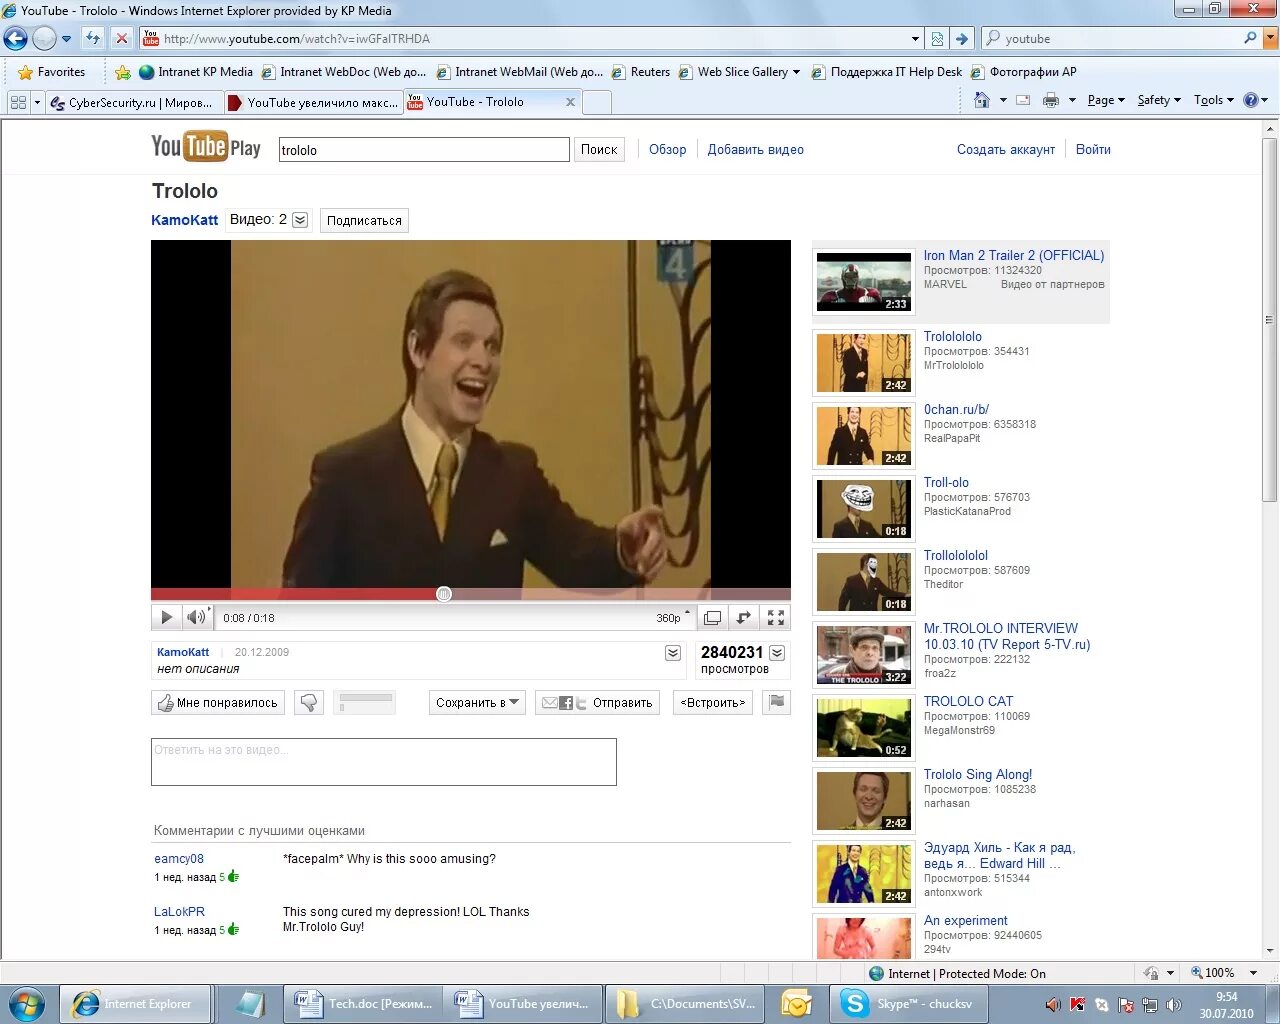Open the eamcy08 commenter profile link
The image size is (1280, 1024).
179,859
